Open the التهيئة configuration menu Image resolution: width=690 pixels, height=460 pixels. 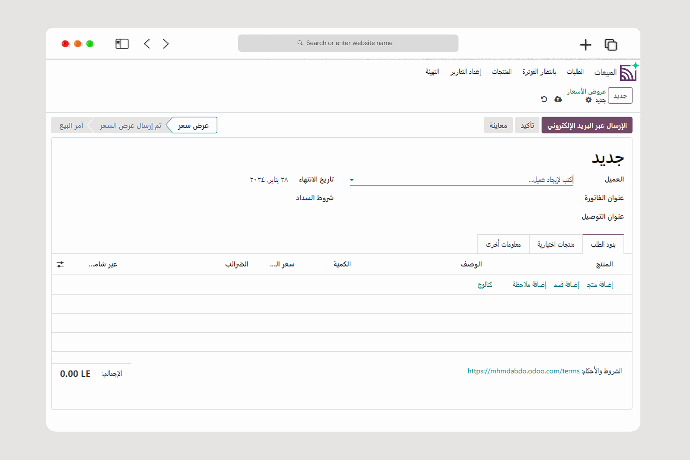point(432,72)
